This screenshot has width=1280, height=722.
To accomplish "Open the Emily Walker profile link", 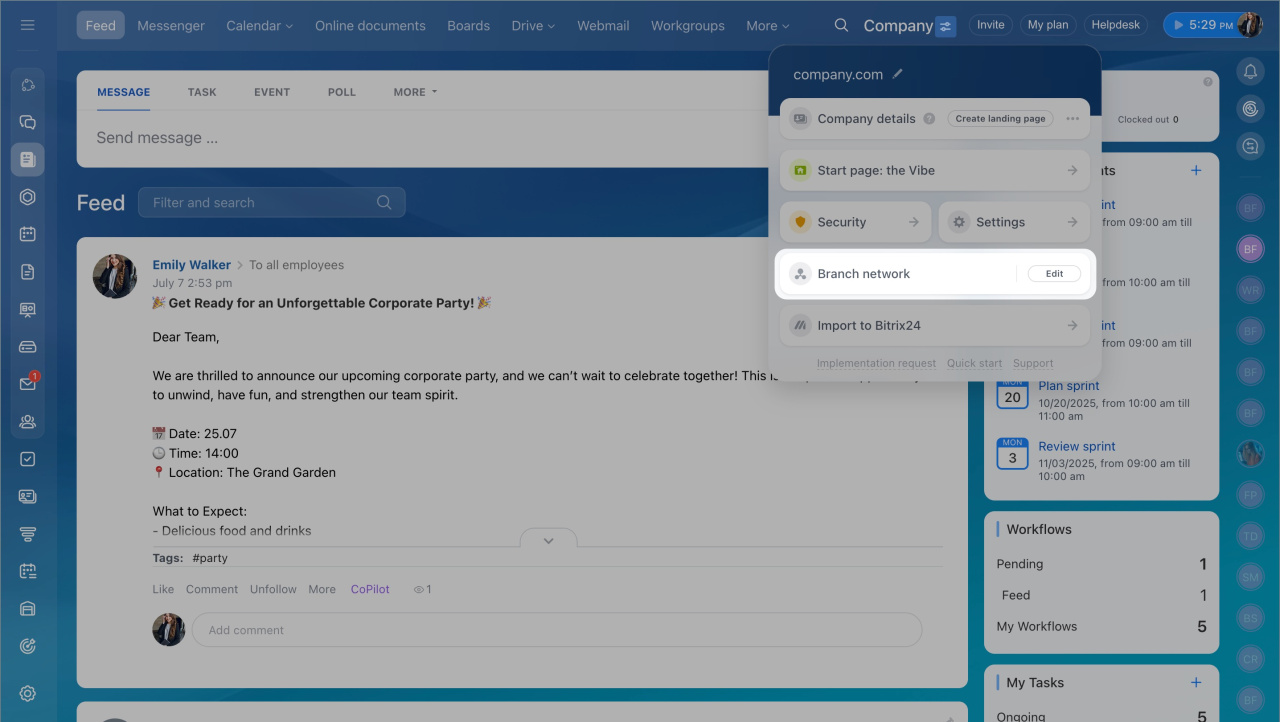I will [x=191, y=265].
